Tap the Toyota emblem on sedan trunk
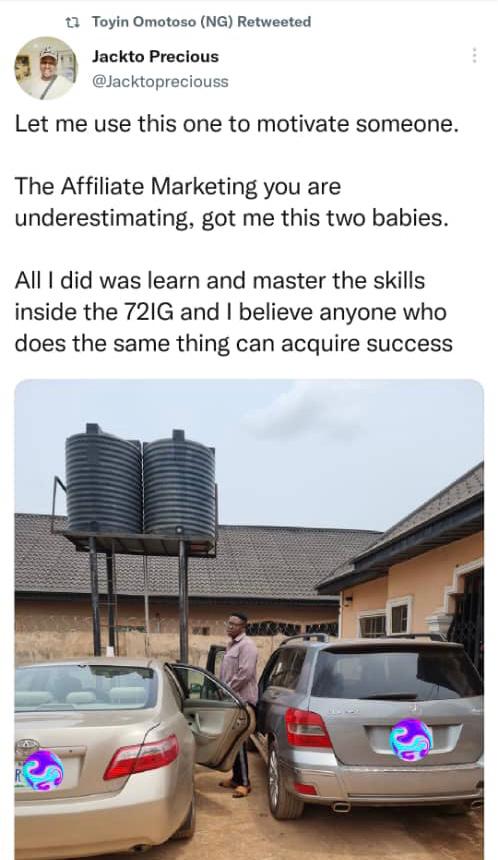The height and width of the screenshot is (860, 498). [26, 748]
